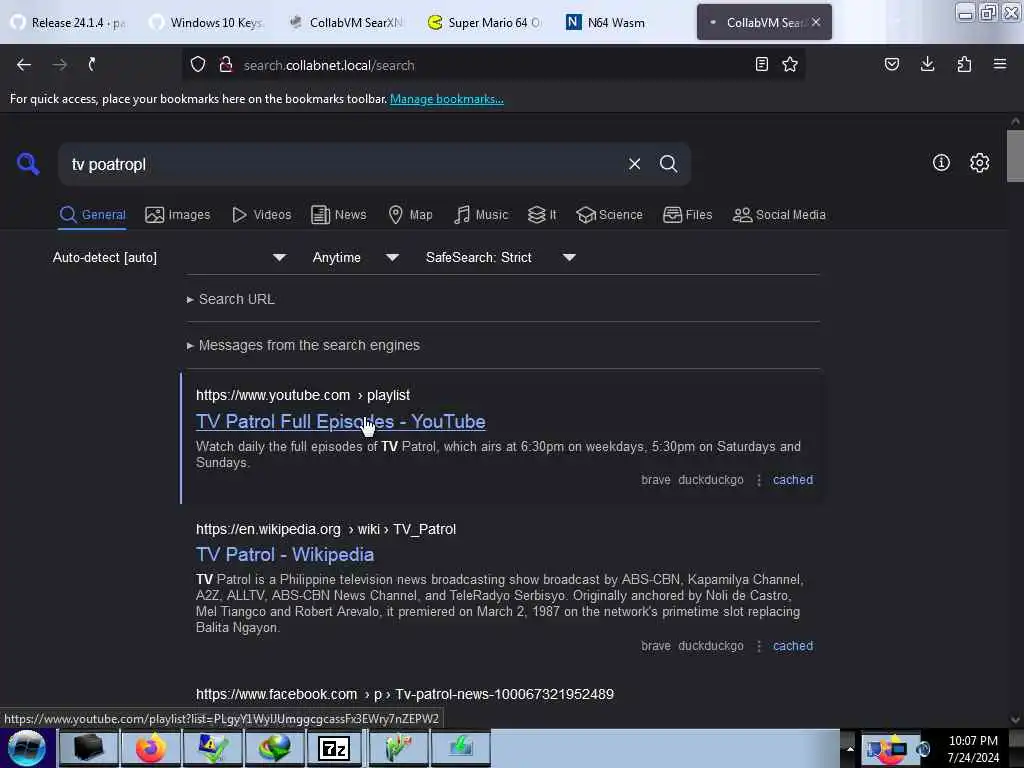This screenshot has height=768, width=1024.
Task: Switch to N64 Wasm browser tab
Action: pos(624,22)
